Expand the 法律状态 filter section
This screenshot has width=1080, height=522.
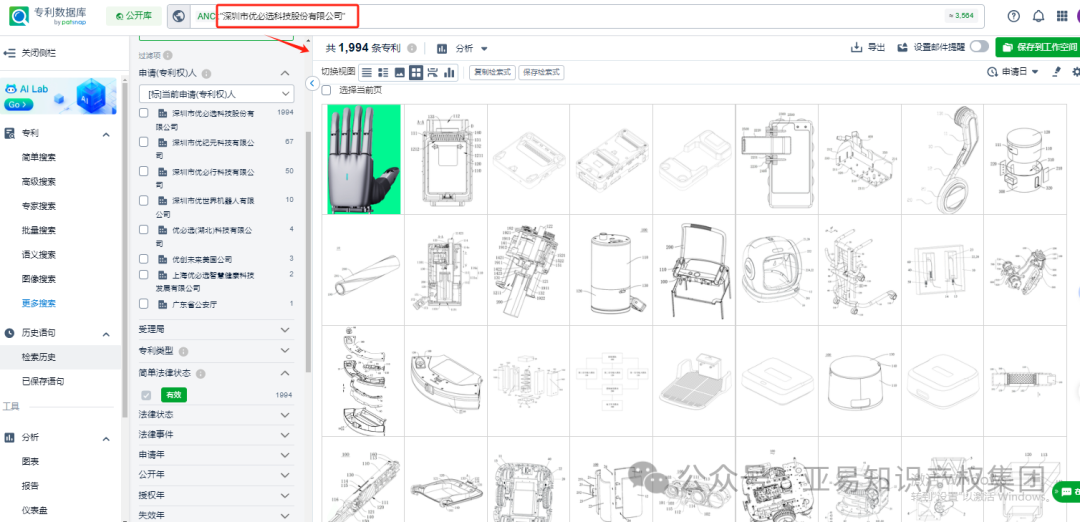284,415
